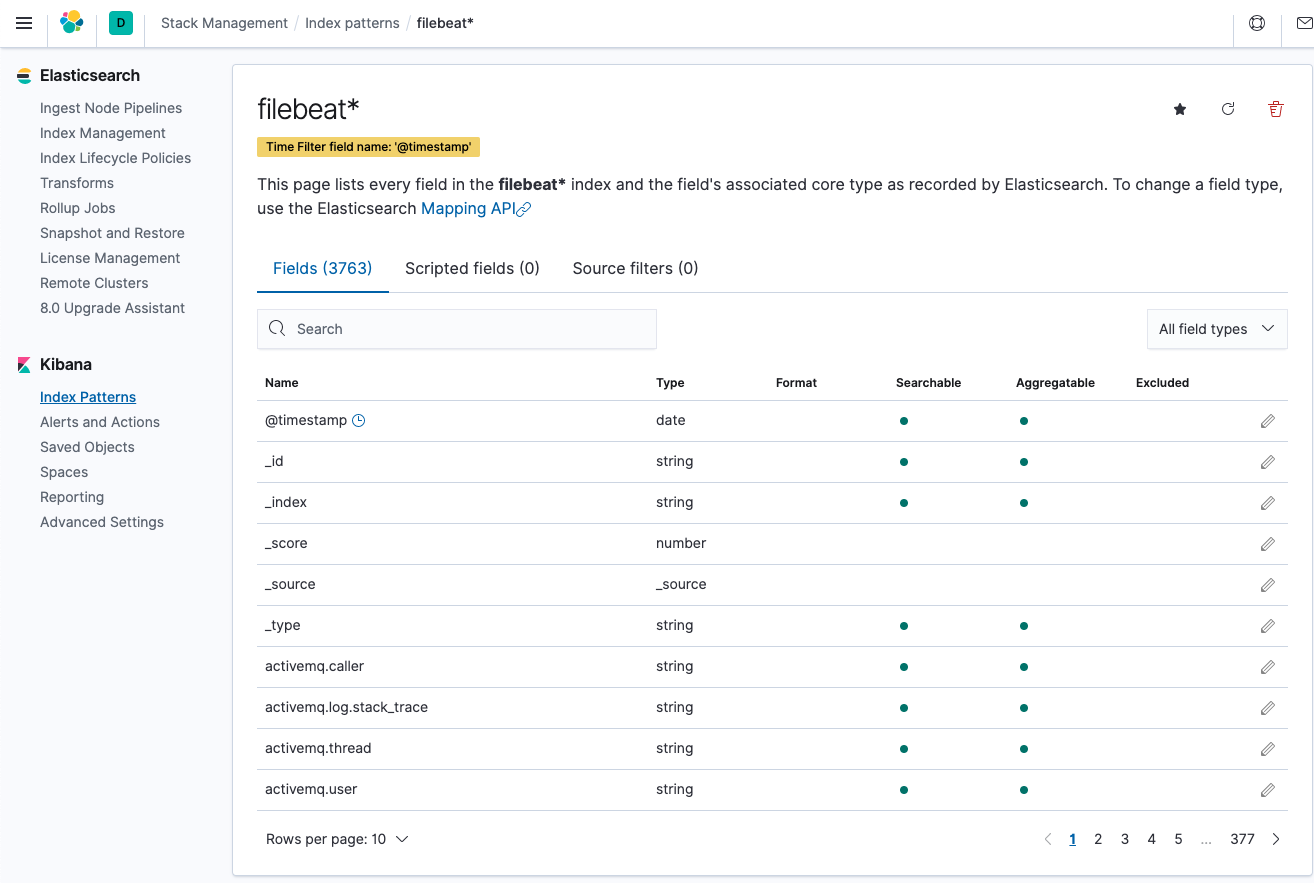Image resolution: width=1314 pixels, height=883 pixels.
Task: Go to page 4 of fields
Action: (x=1152, y=839)
